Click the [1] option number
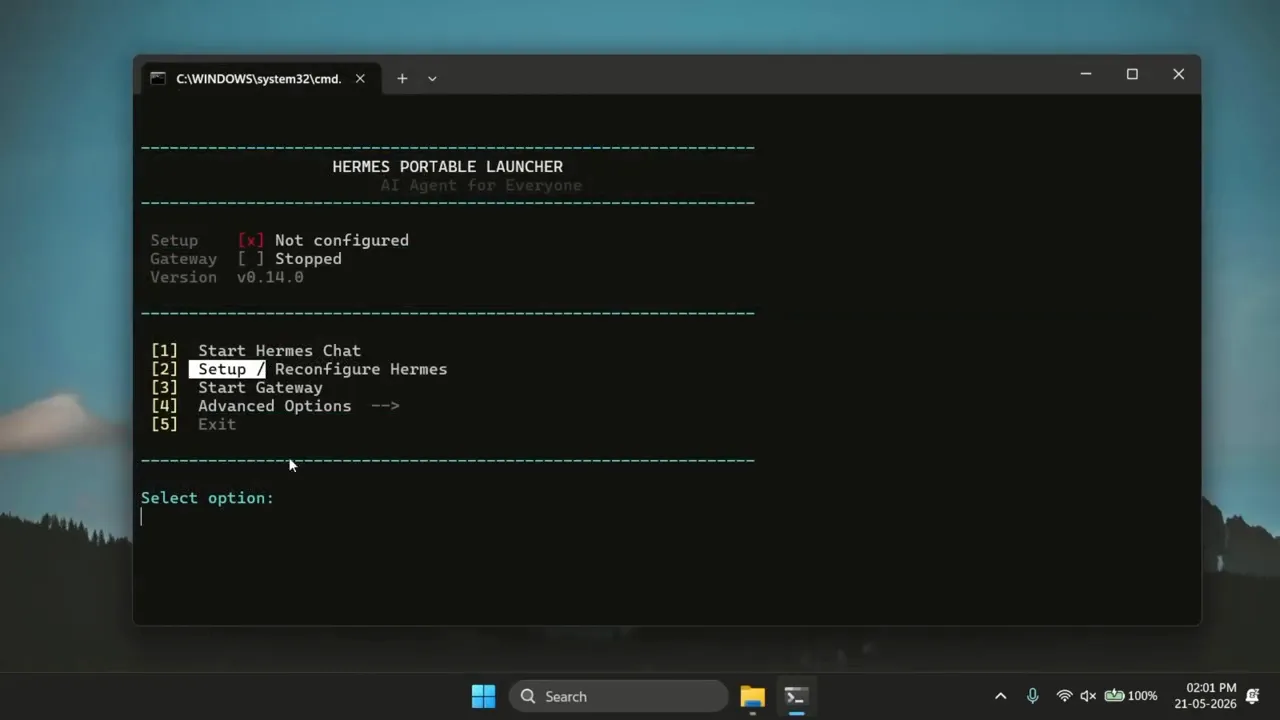This screenshot has height=720, width=1280. coord(164,351)
